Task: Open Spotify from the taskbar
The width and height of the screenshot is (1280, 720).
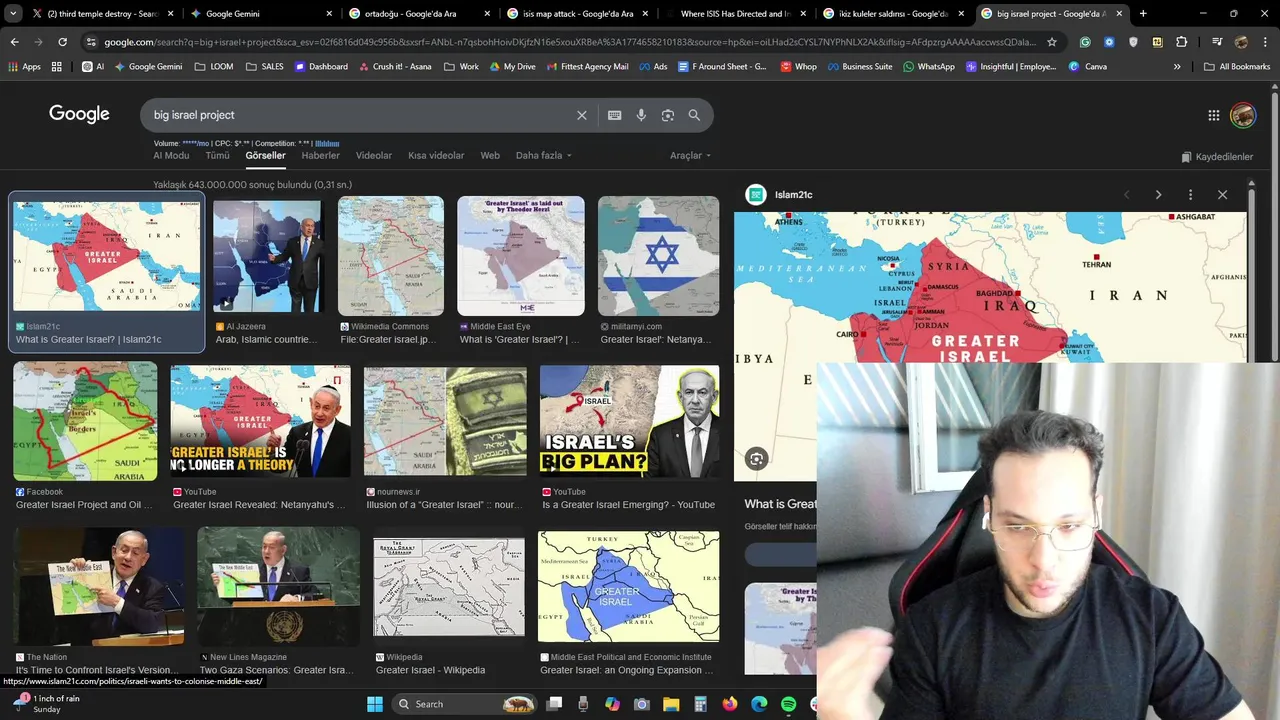Action: point(788,704)
